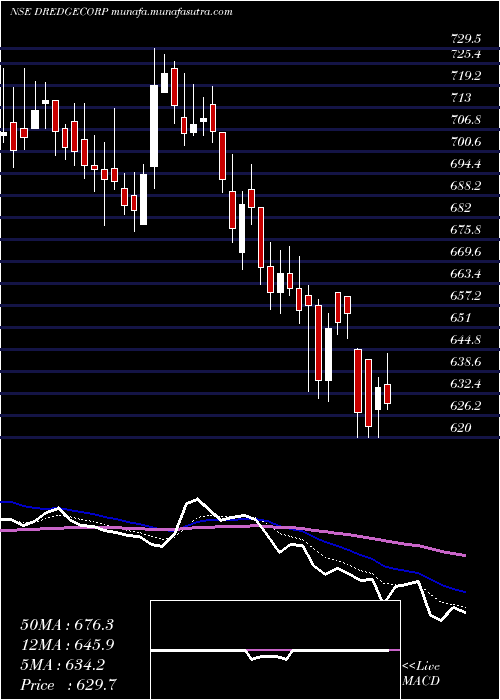Click the 706.8 price axis label
Image resolution: width=500 pixels, height=700 pixels.
coord(468,120)
